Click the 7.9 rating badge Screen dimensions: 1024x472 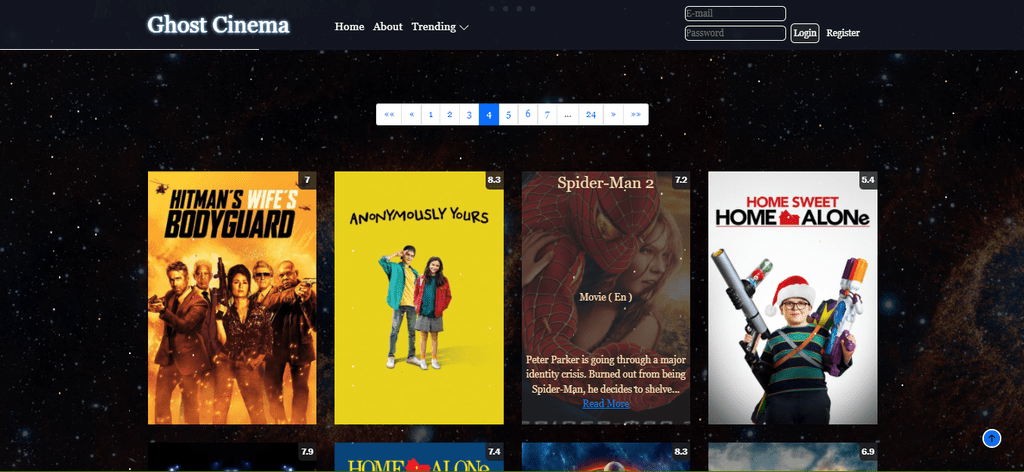[308, 451]
